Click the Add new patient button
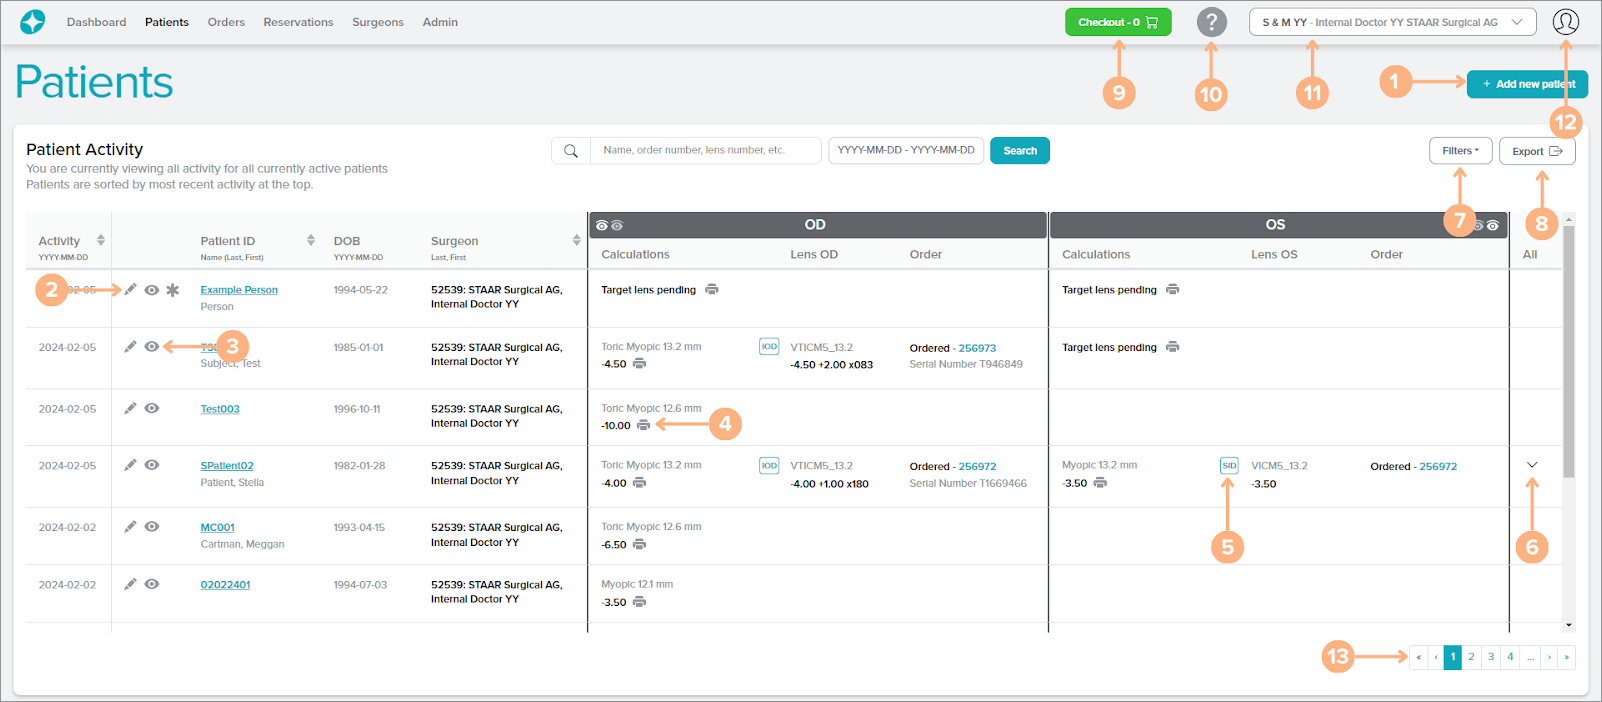Viewport: 1602px width, 702px height. coord(1527,84)
